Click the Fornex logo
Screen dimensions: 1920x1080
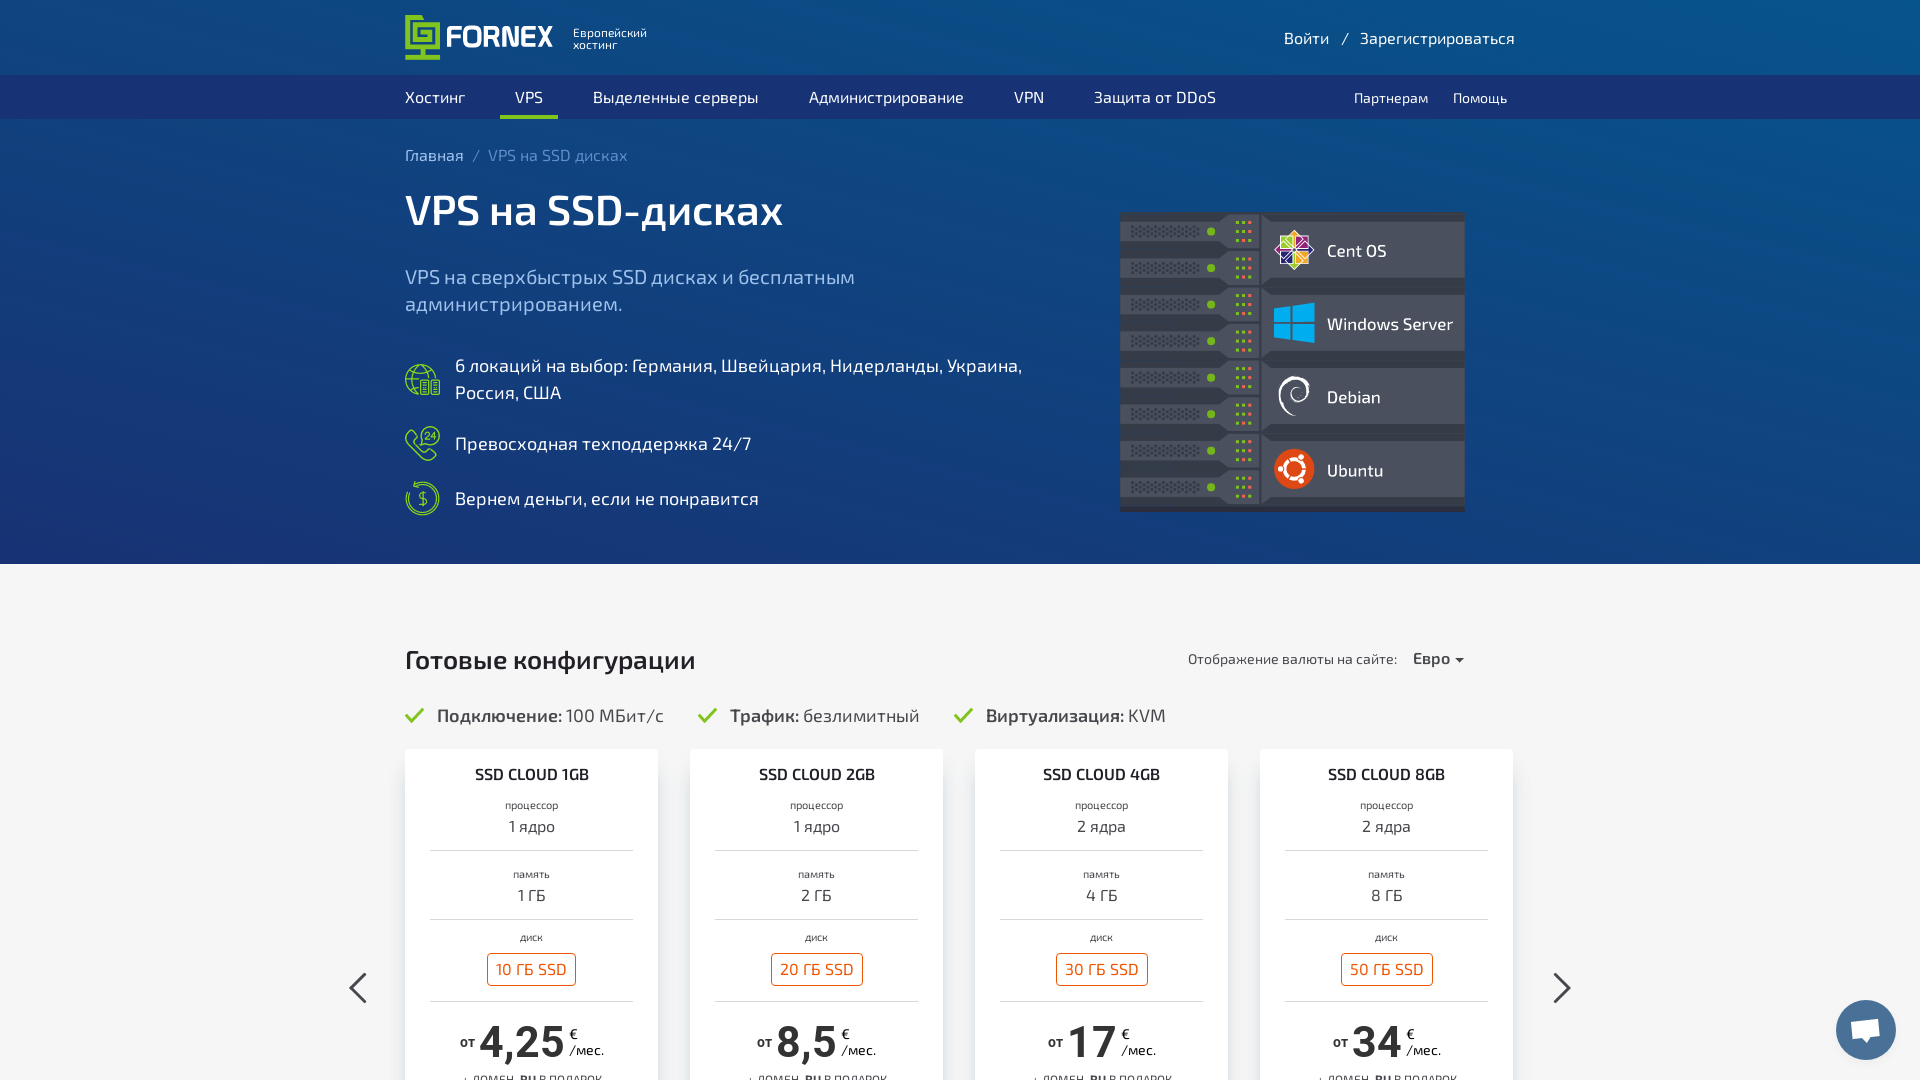478,37
